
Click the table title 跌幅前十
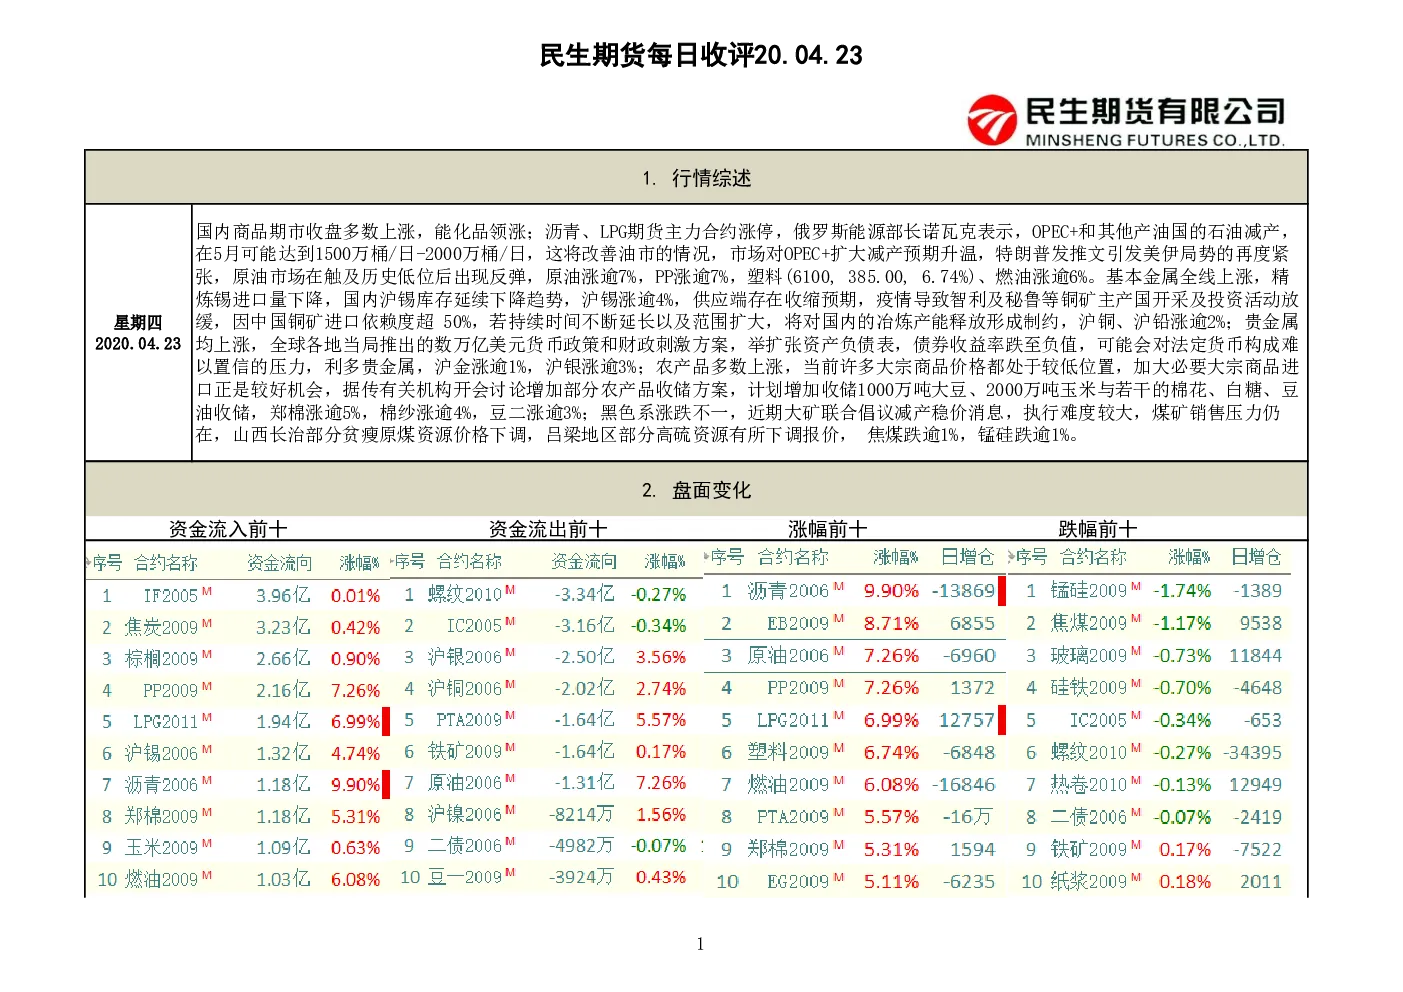(1098, 529)
